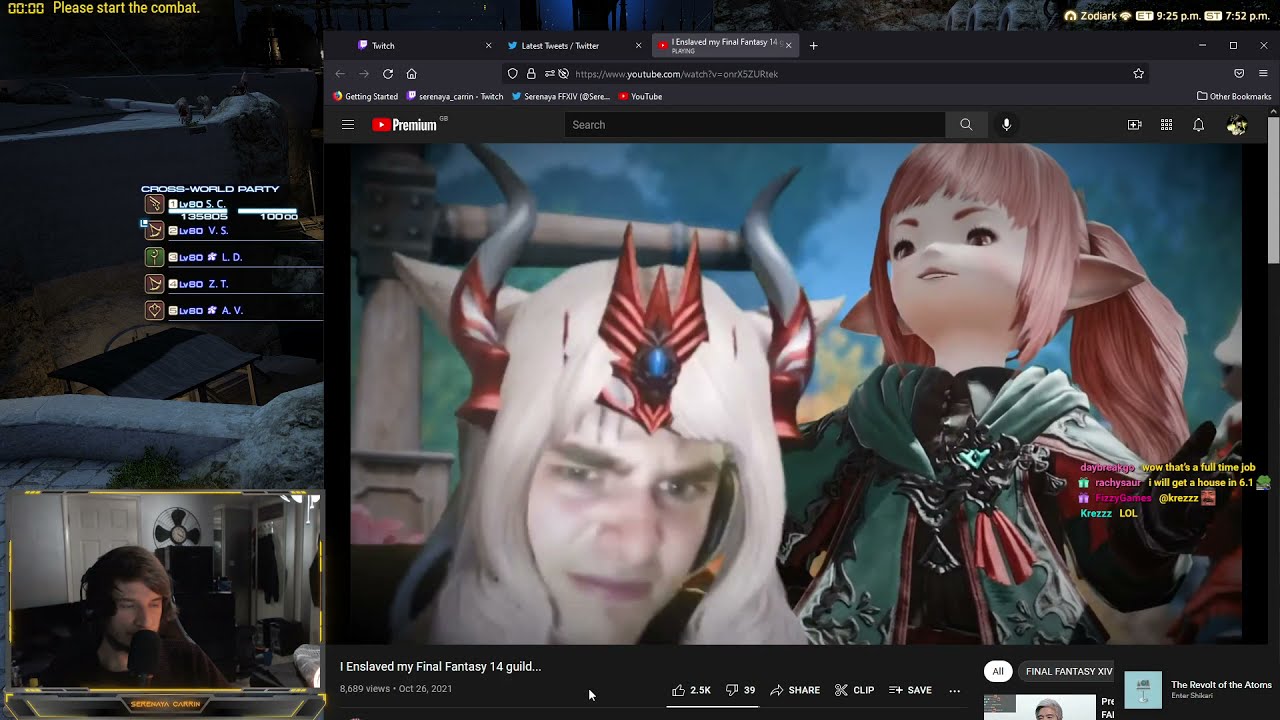
Task: Open YouTube notifications bell
Action: (1198, 125)
